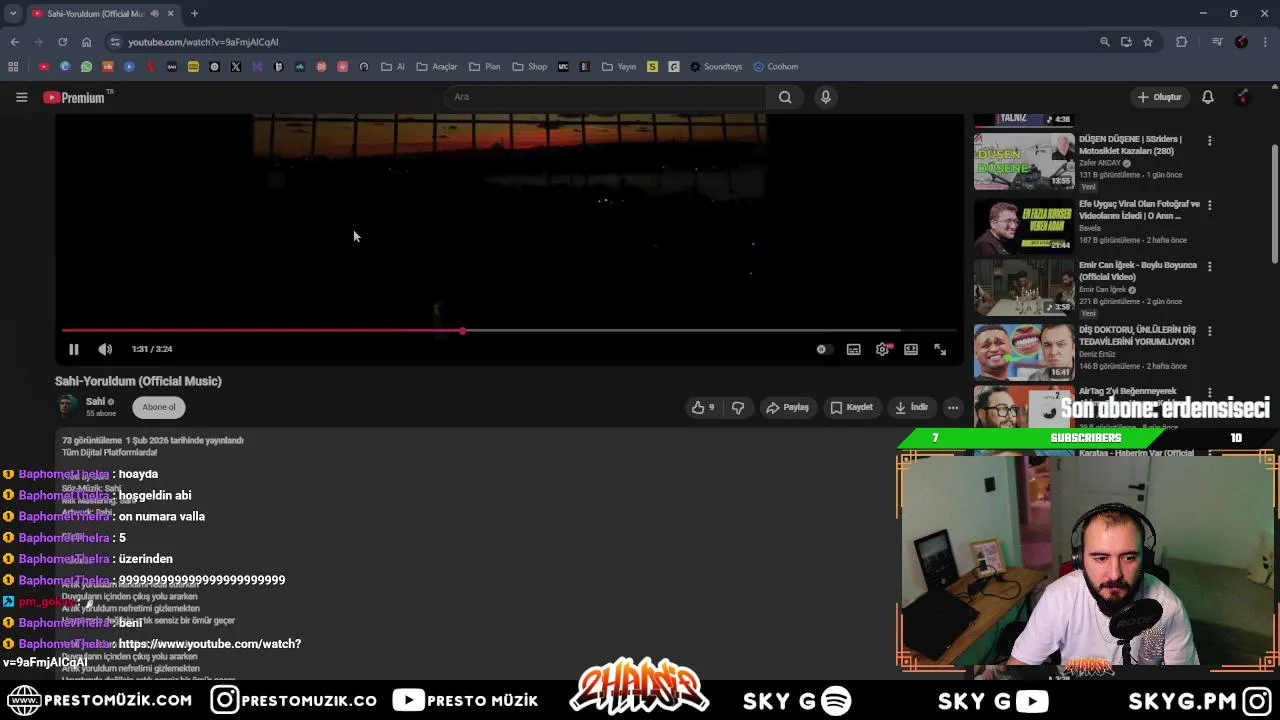
Task: Play the Düşen Düşene thumbnail
Action: (1024, 161)
